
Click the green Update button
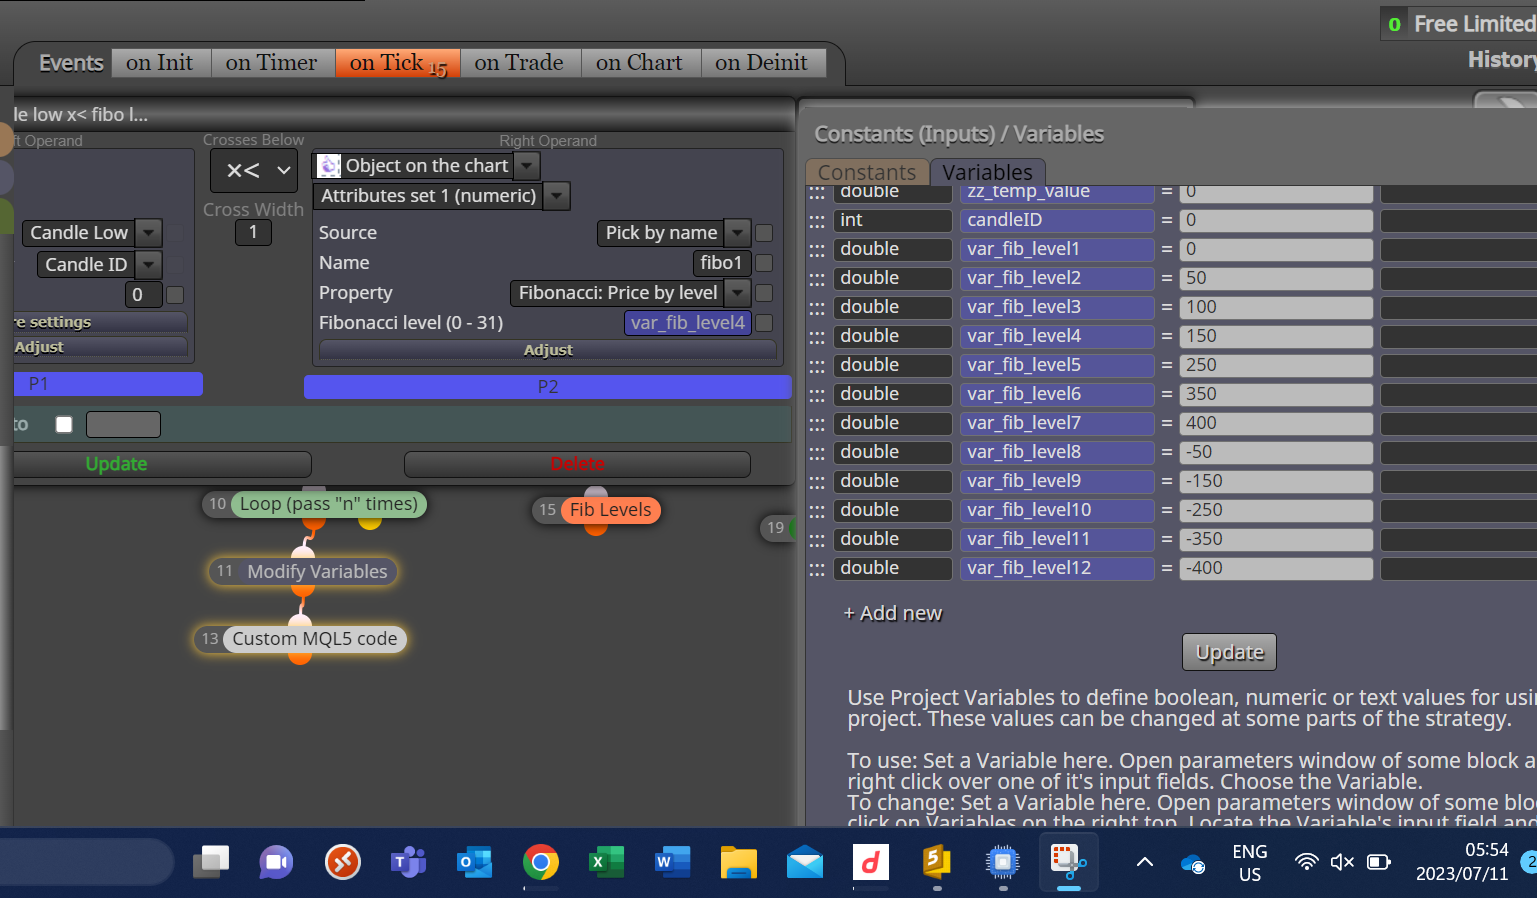(x=161, y=464)
